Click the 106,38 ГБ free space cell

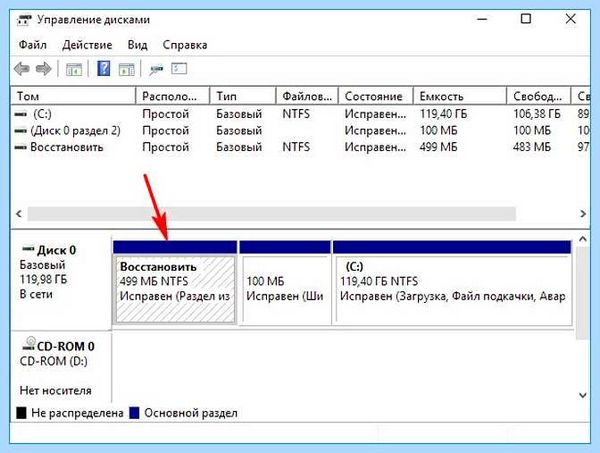537,114
